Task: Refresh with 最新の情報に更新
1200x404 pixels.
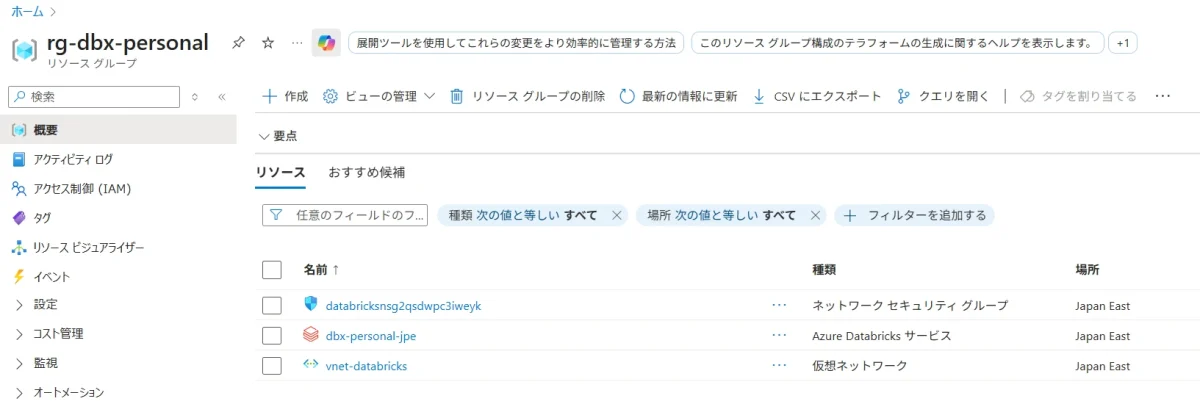Action: tap(679, 96)
